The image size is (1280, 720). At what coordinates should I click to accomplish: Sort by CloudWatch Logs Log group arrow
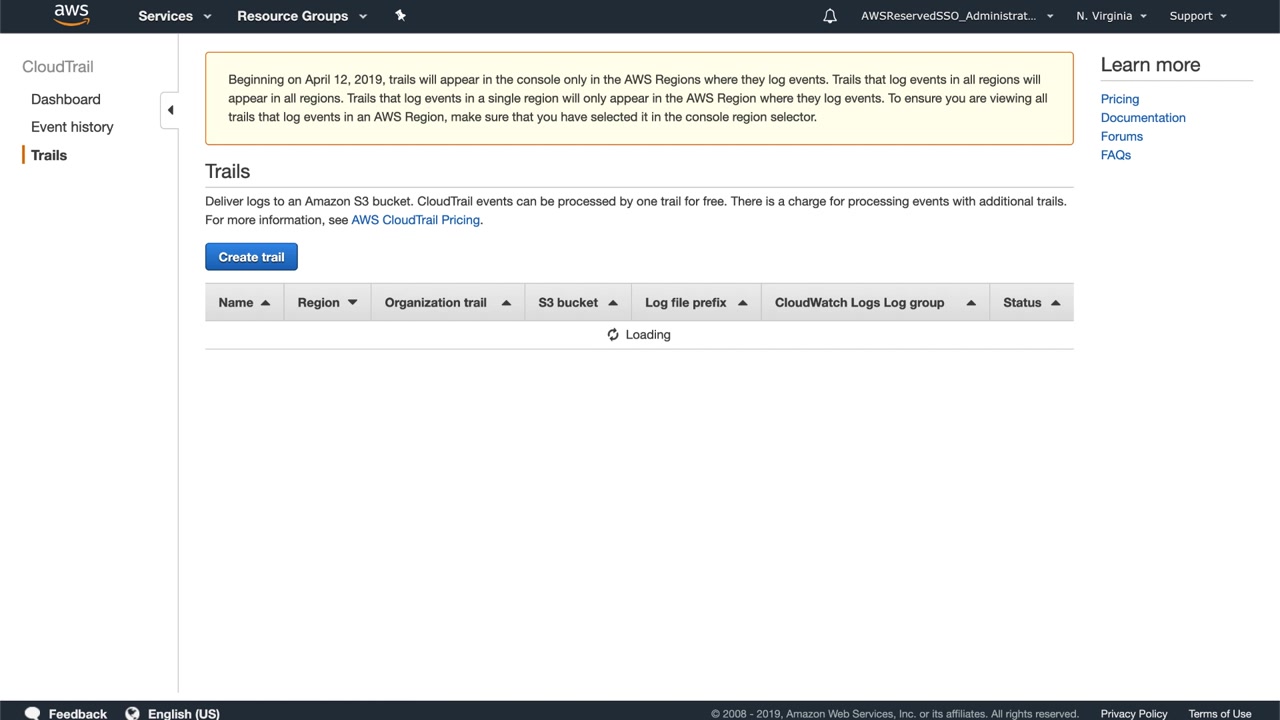click(971, 303)
